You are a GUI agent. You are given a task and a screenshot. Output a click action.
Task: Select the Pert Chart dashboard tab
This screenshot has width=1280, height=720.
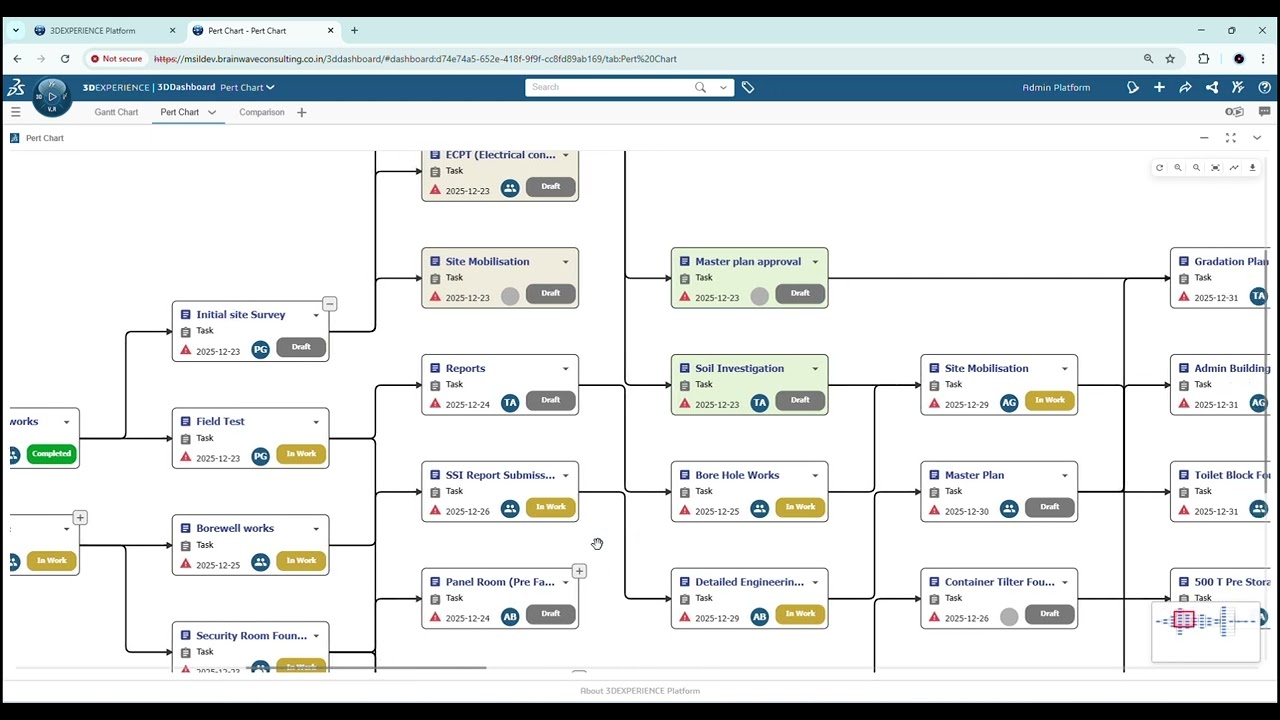click(x=180, y=112)
